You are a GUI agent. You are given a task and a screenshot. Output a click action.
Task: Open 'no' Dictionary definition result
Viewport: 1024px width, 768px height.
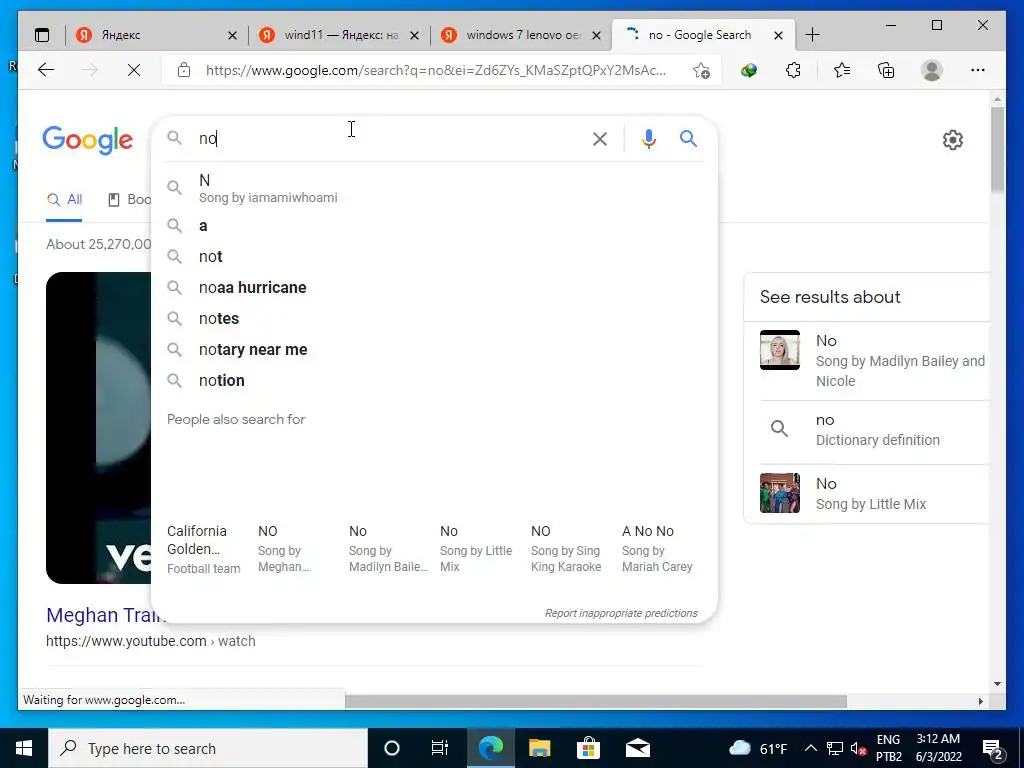pyautogui.click(x=874, y=430)
